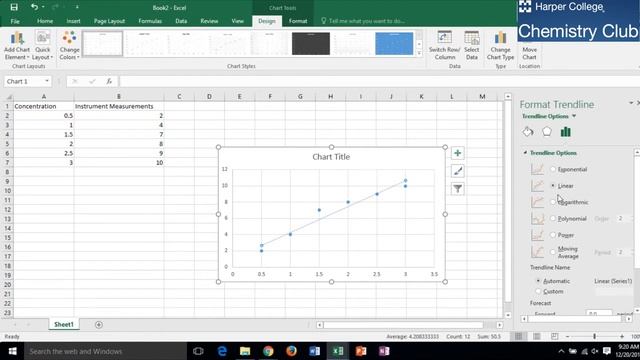640x360 pixels.
Task: Click the Review ribbon tab
Action: coord(209,21)
